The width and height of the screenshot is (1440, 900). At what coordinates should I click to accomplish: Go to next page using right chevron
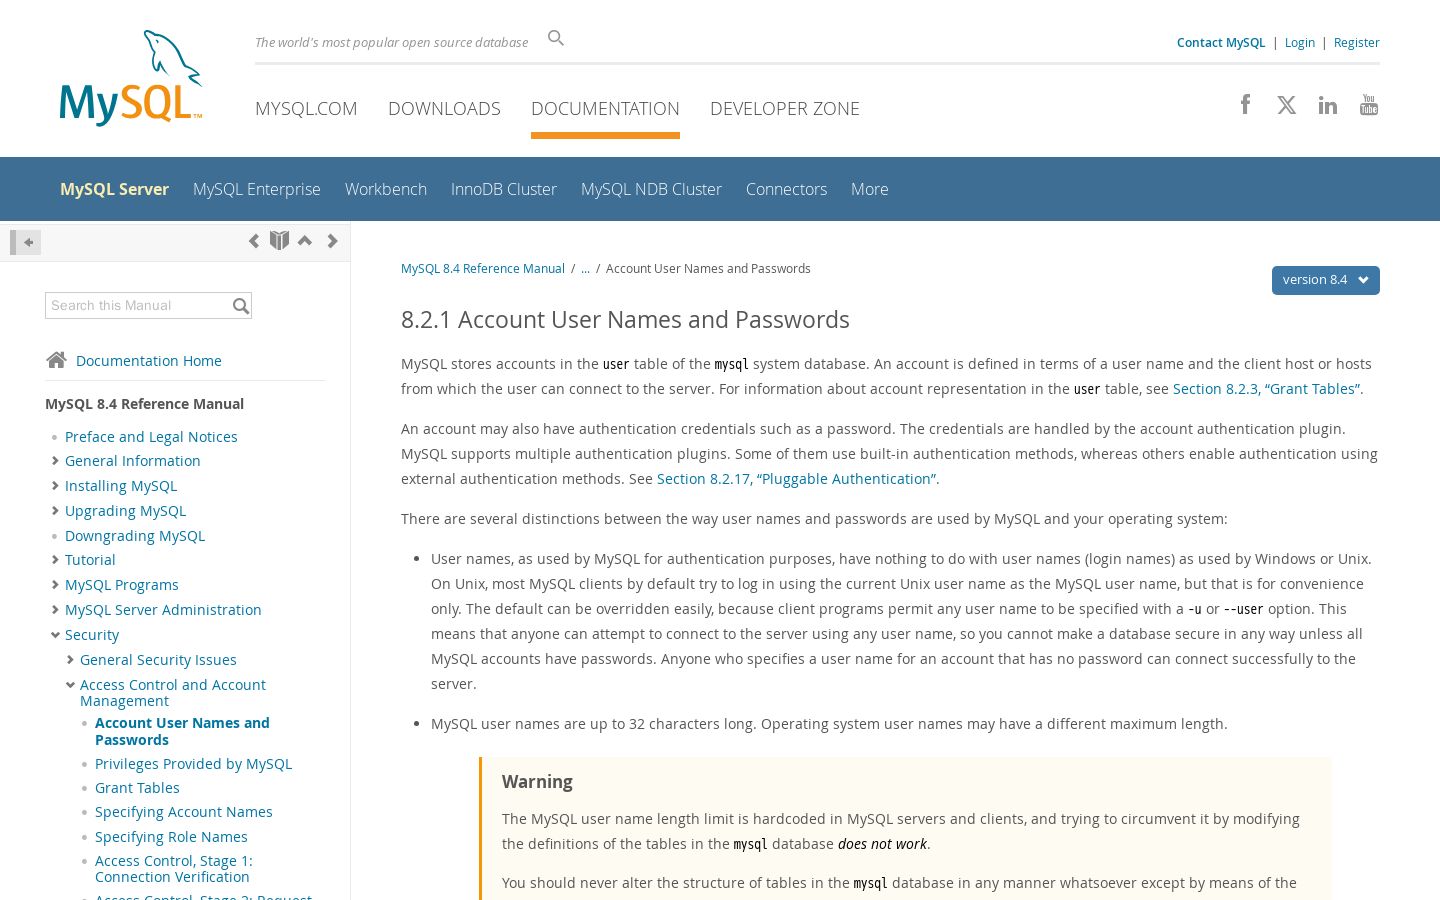click(332, 241)
